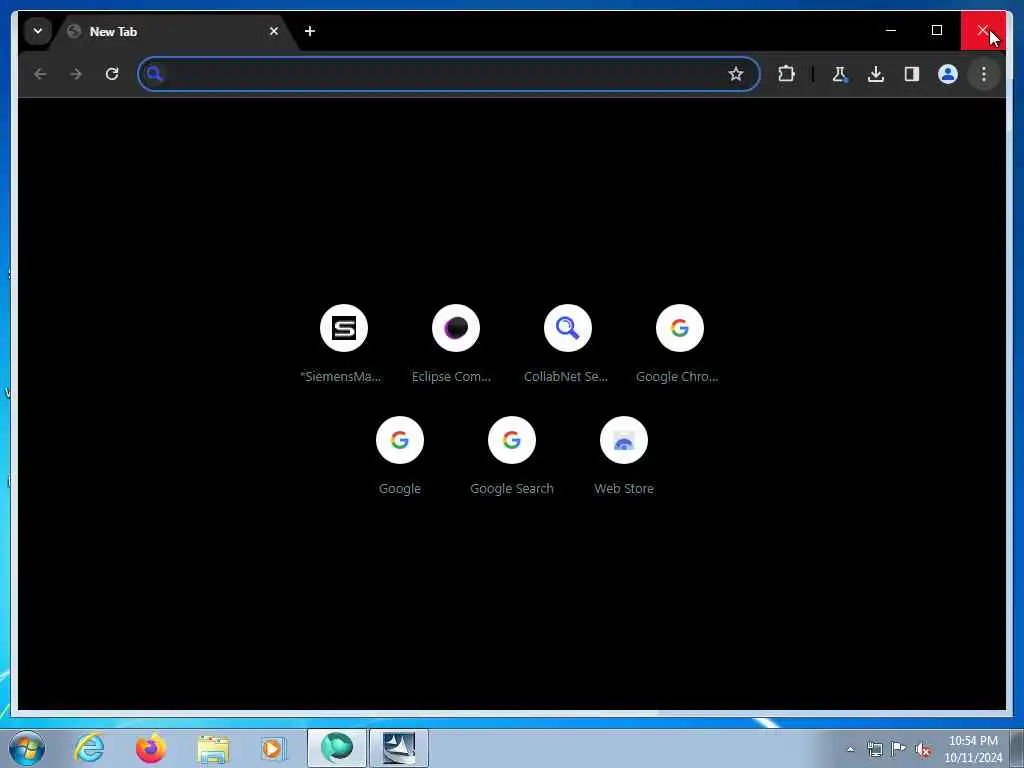1024x768 pixels.
Task: Launch Firefox from taskbar
Action: [x=151, y=748]
